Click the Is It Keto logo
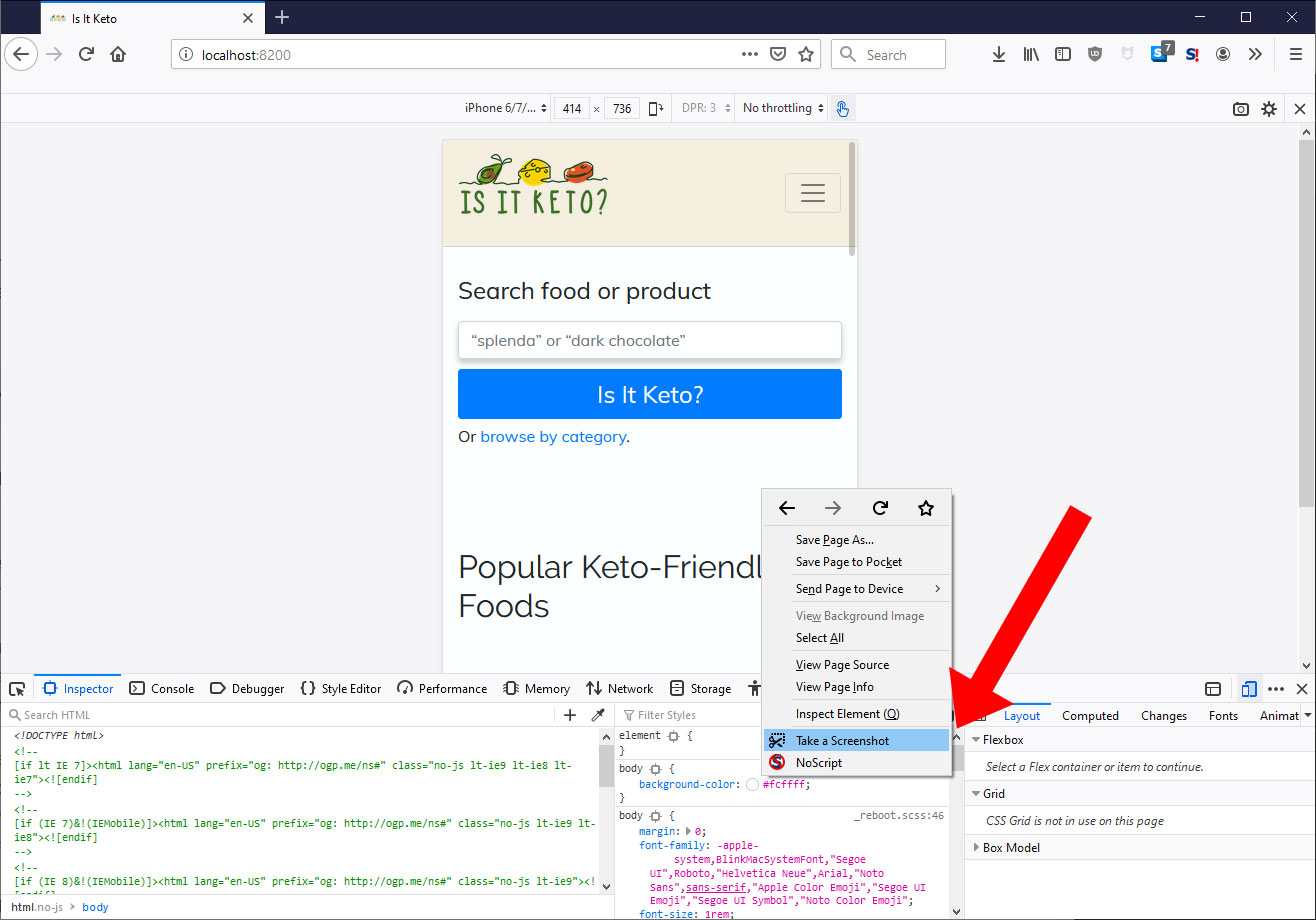This screenshot has width=1316, height=920. 533,185
